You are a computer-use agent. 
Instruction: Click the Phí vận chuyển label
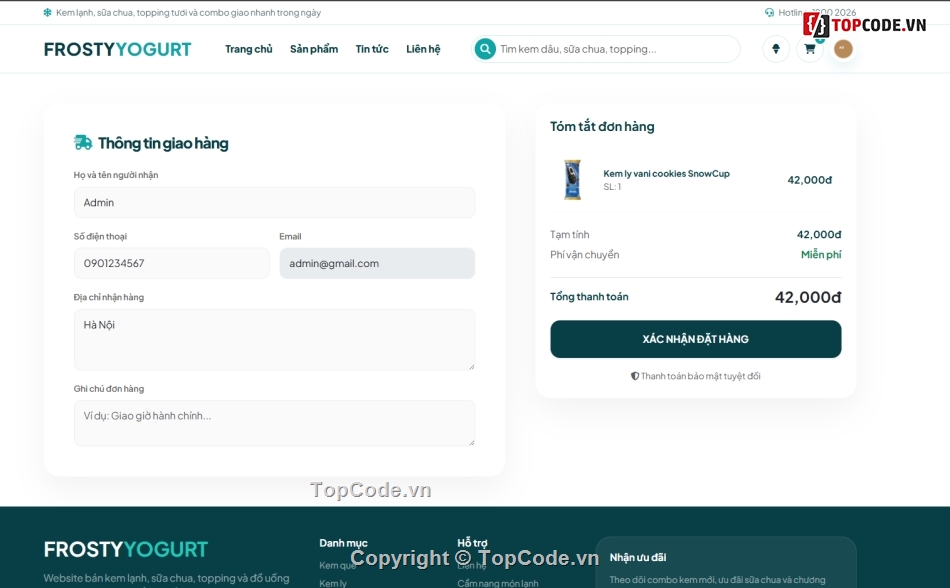coord(585,255)
